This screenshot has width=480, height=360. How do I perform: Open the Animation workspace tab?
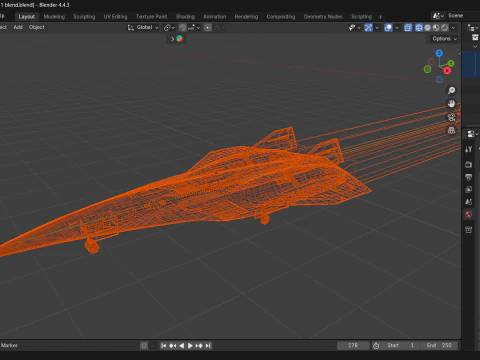[x=215, y=17]
